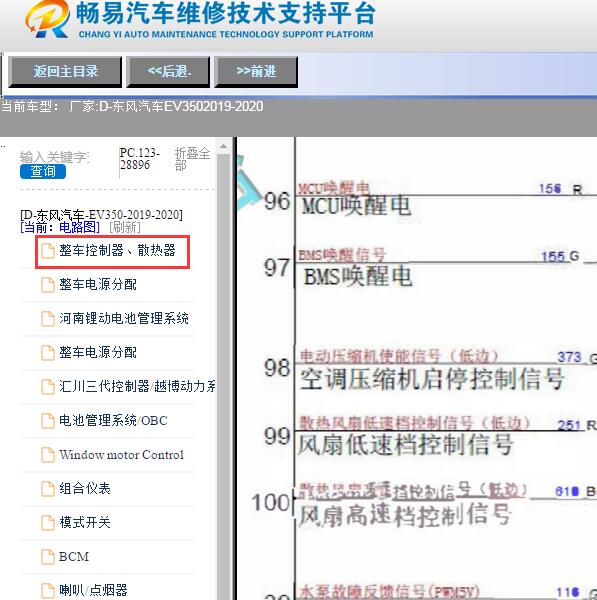Click the file icon beside 整车控制器、散热器
Screen dimensions: 597x600
click(48, 251)
